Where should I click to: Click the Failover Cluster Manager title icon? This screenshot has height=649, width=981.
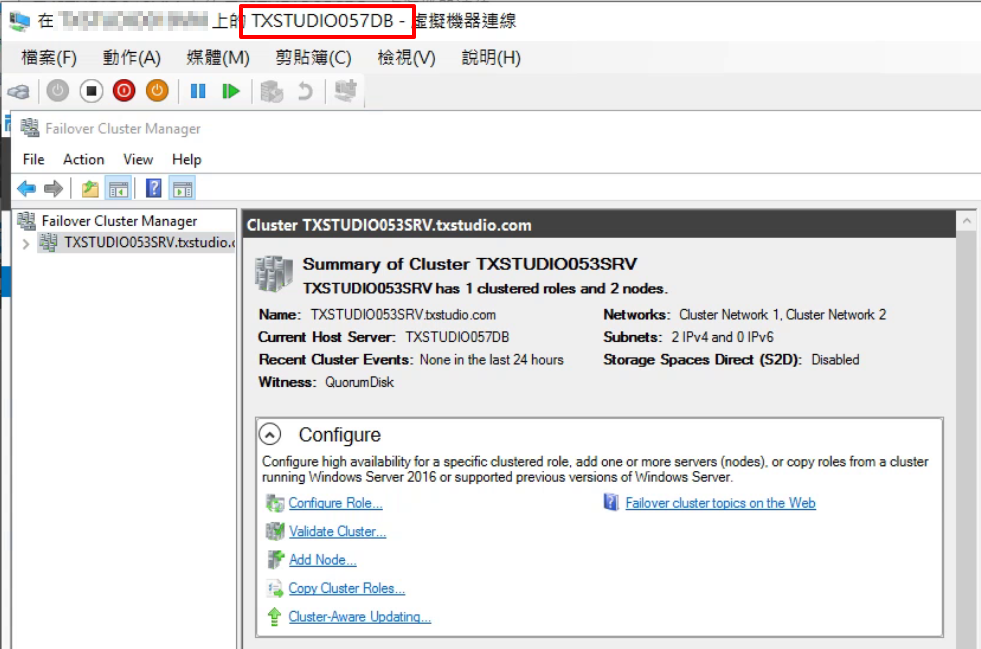click(x=29, y=128)
